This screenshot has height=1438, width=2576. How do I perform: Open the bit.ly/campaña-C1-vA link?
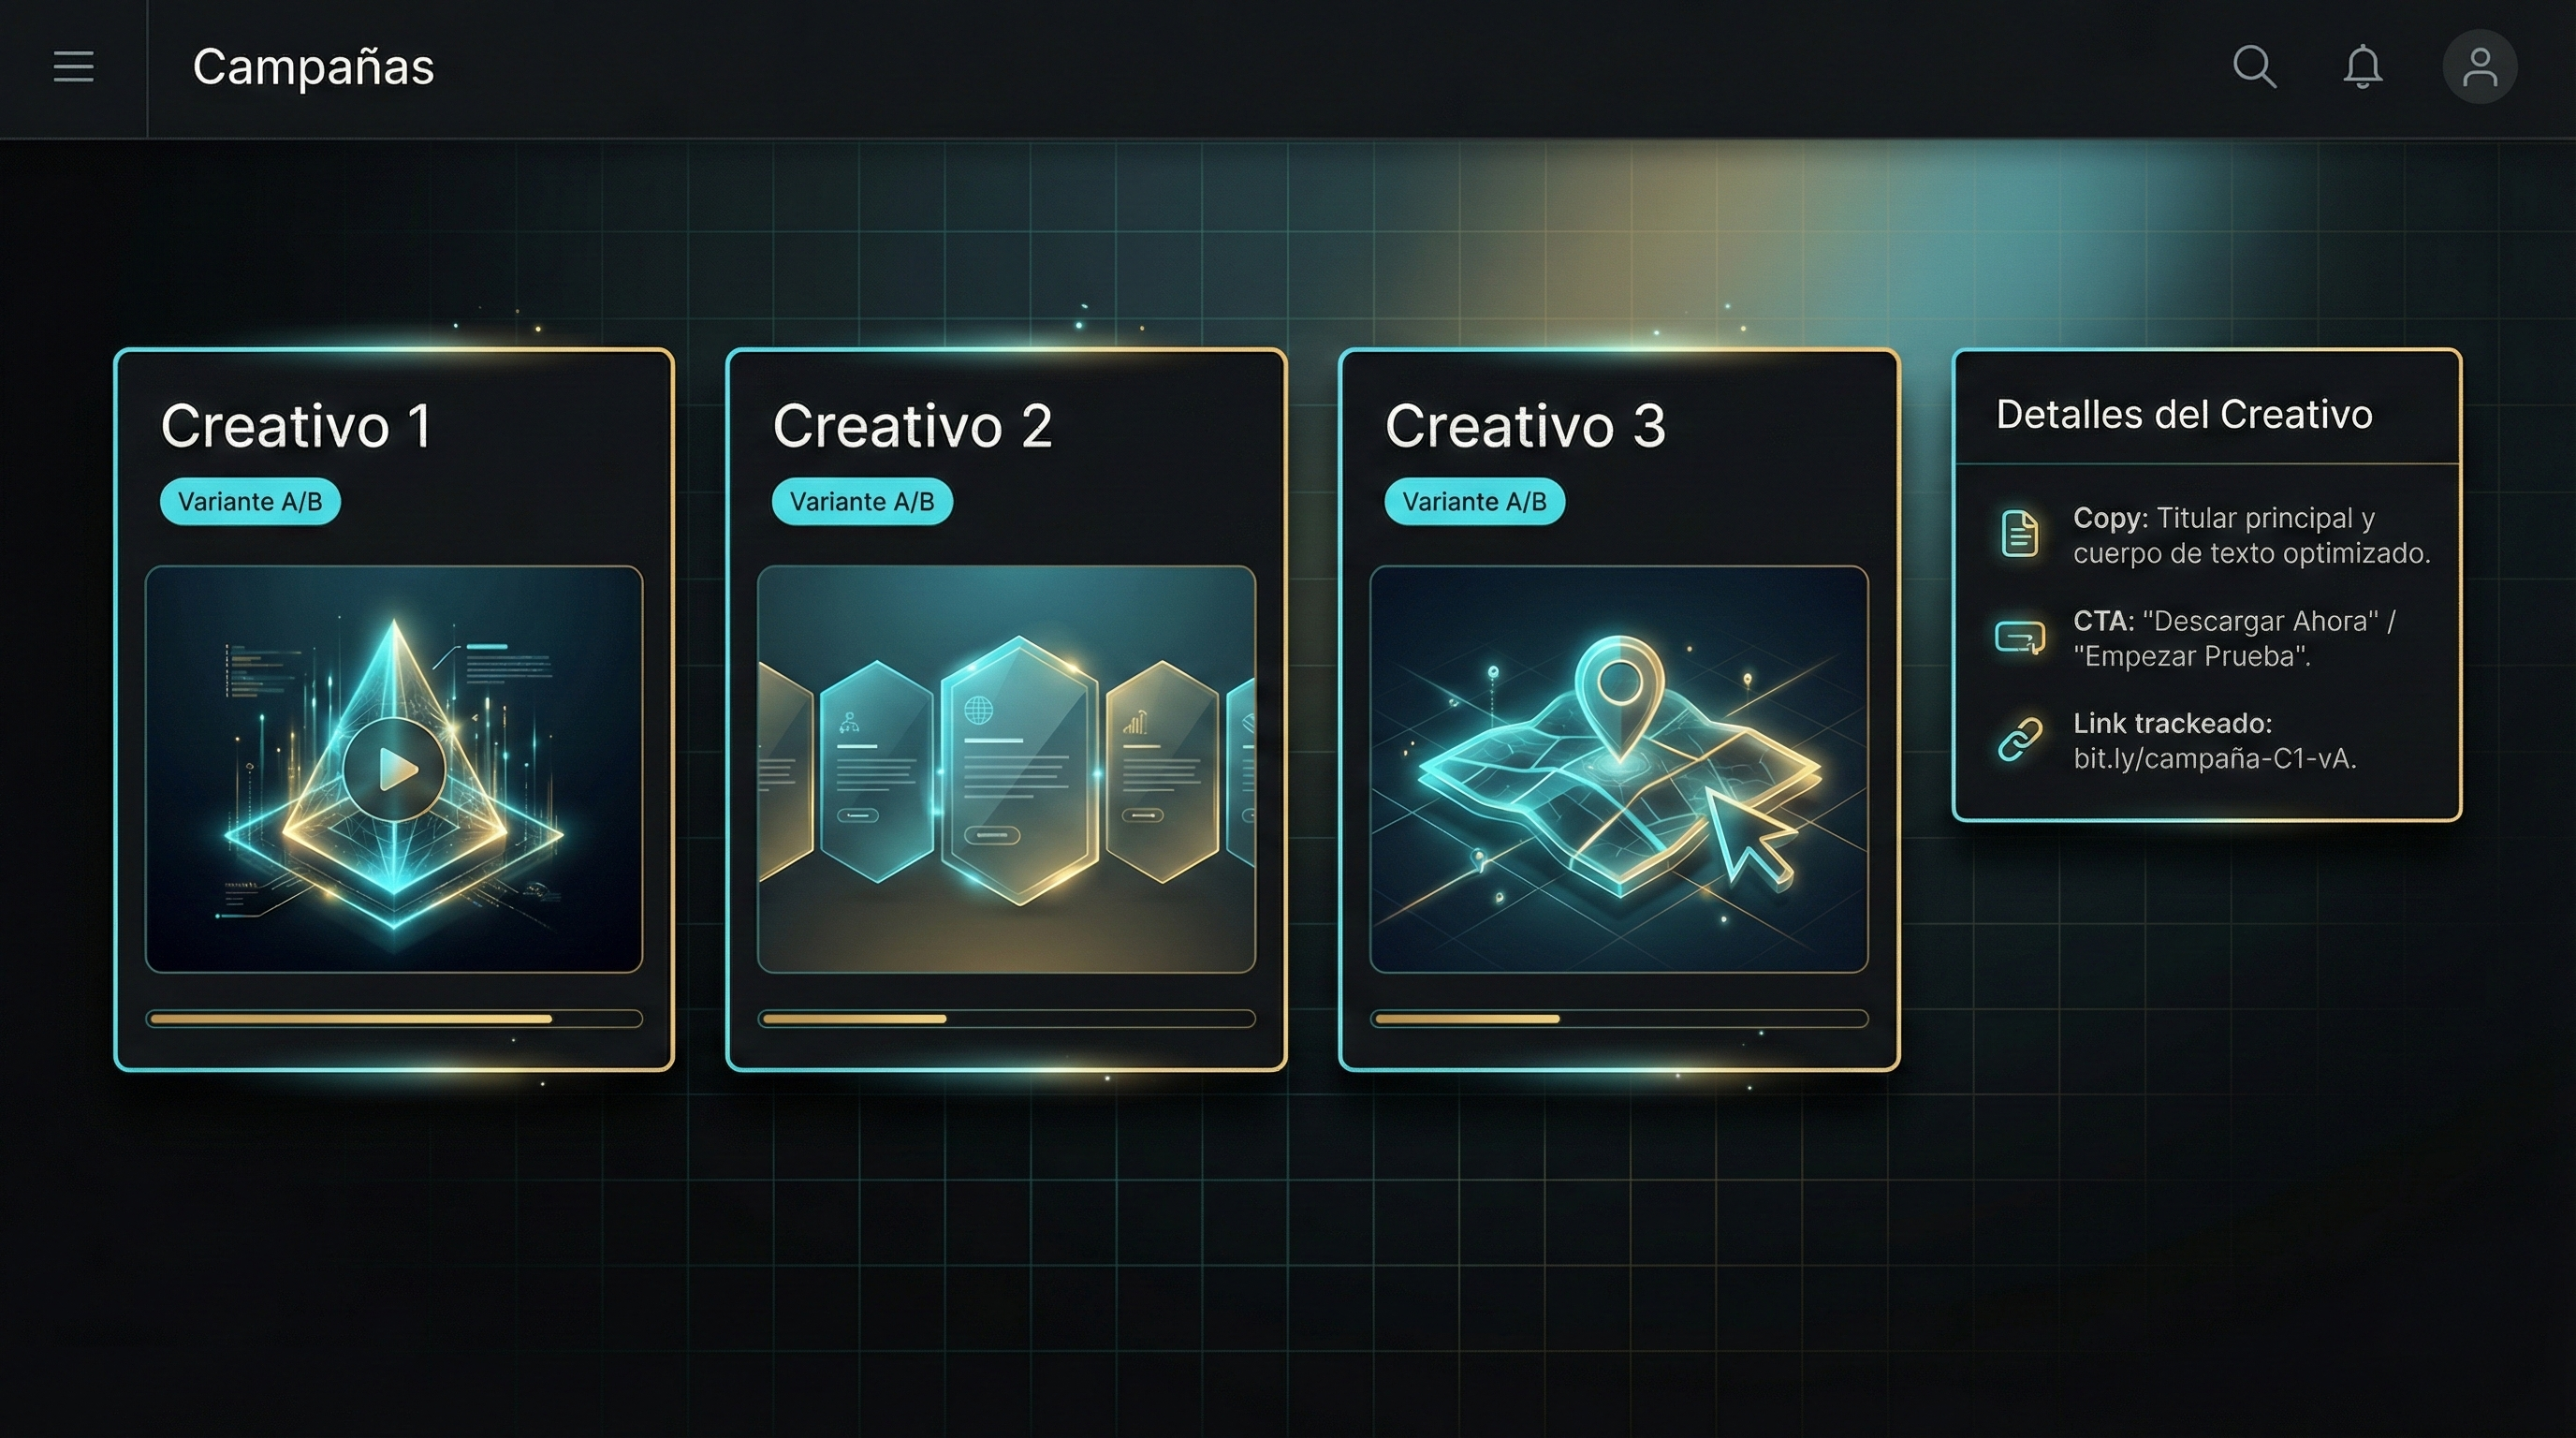(x=2214, y=759)
